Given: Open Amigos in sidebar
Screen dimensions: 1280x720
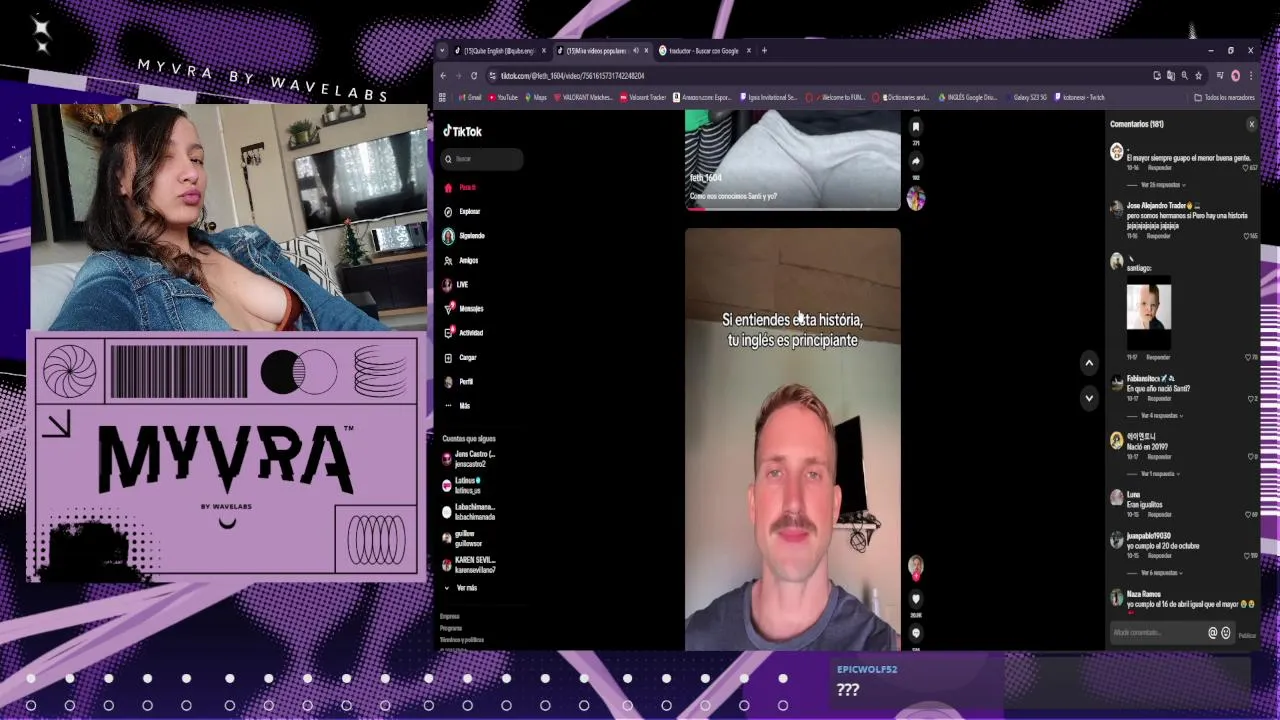Looking at the screenshot, I should (461, 260).
